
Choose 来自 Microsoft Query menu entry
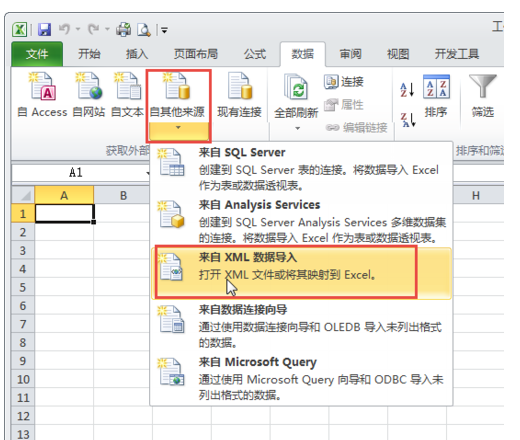coord(302,378)
